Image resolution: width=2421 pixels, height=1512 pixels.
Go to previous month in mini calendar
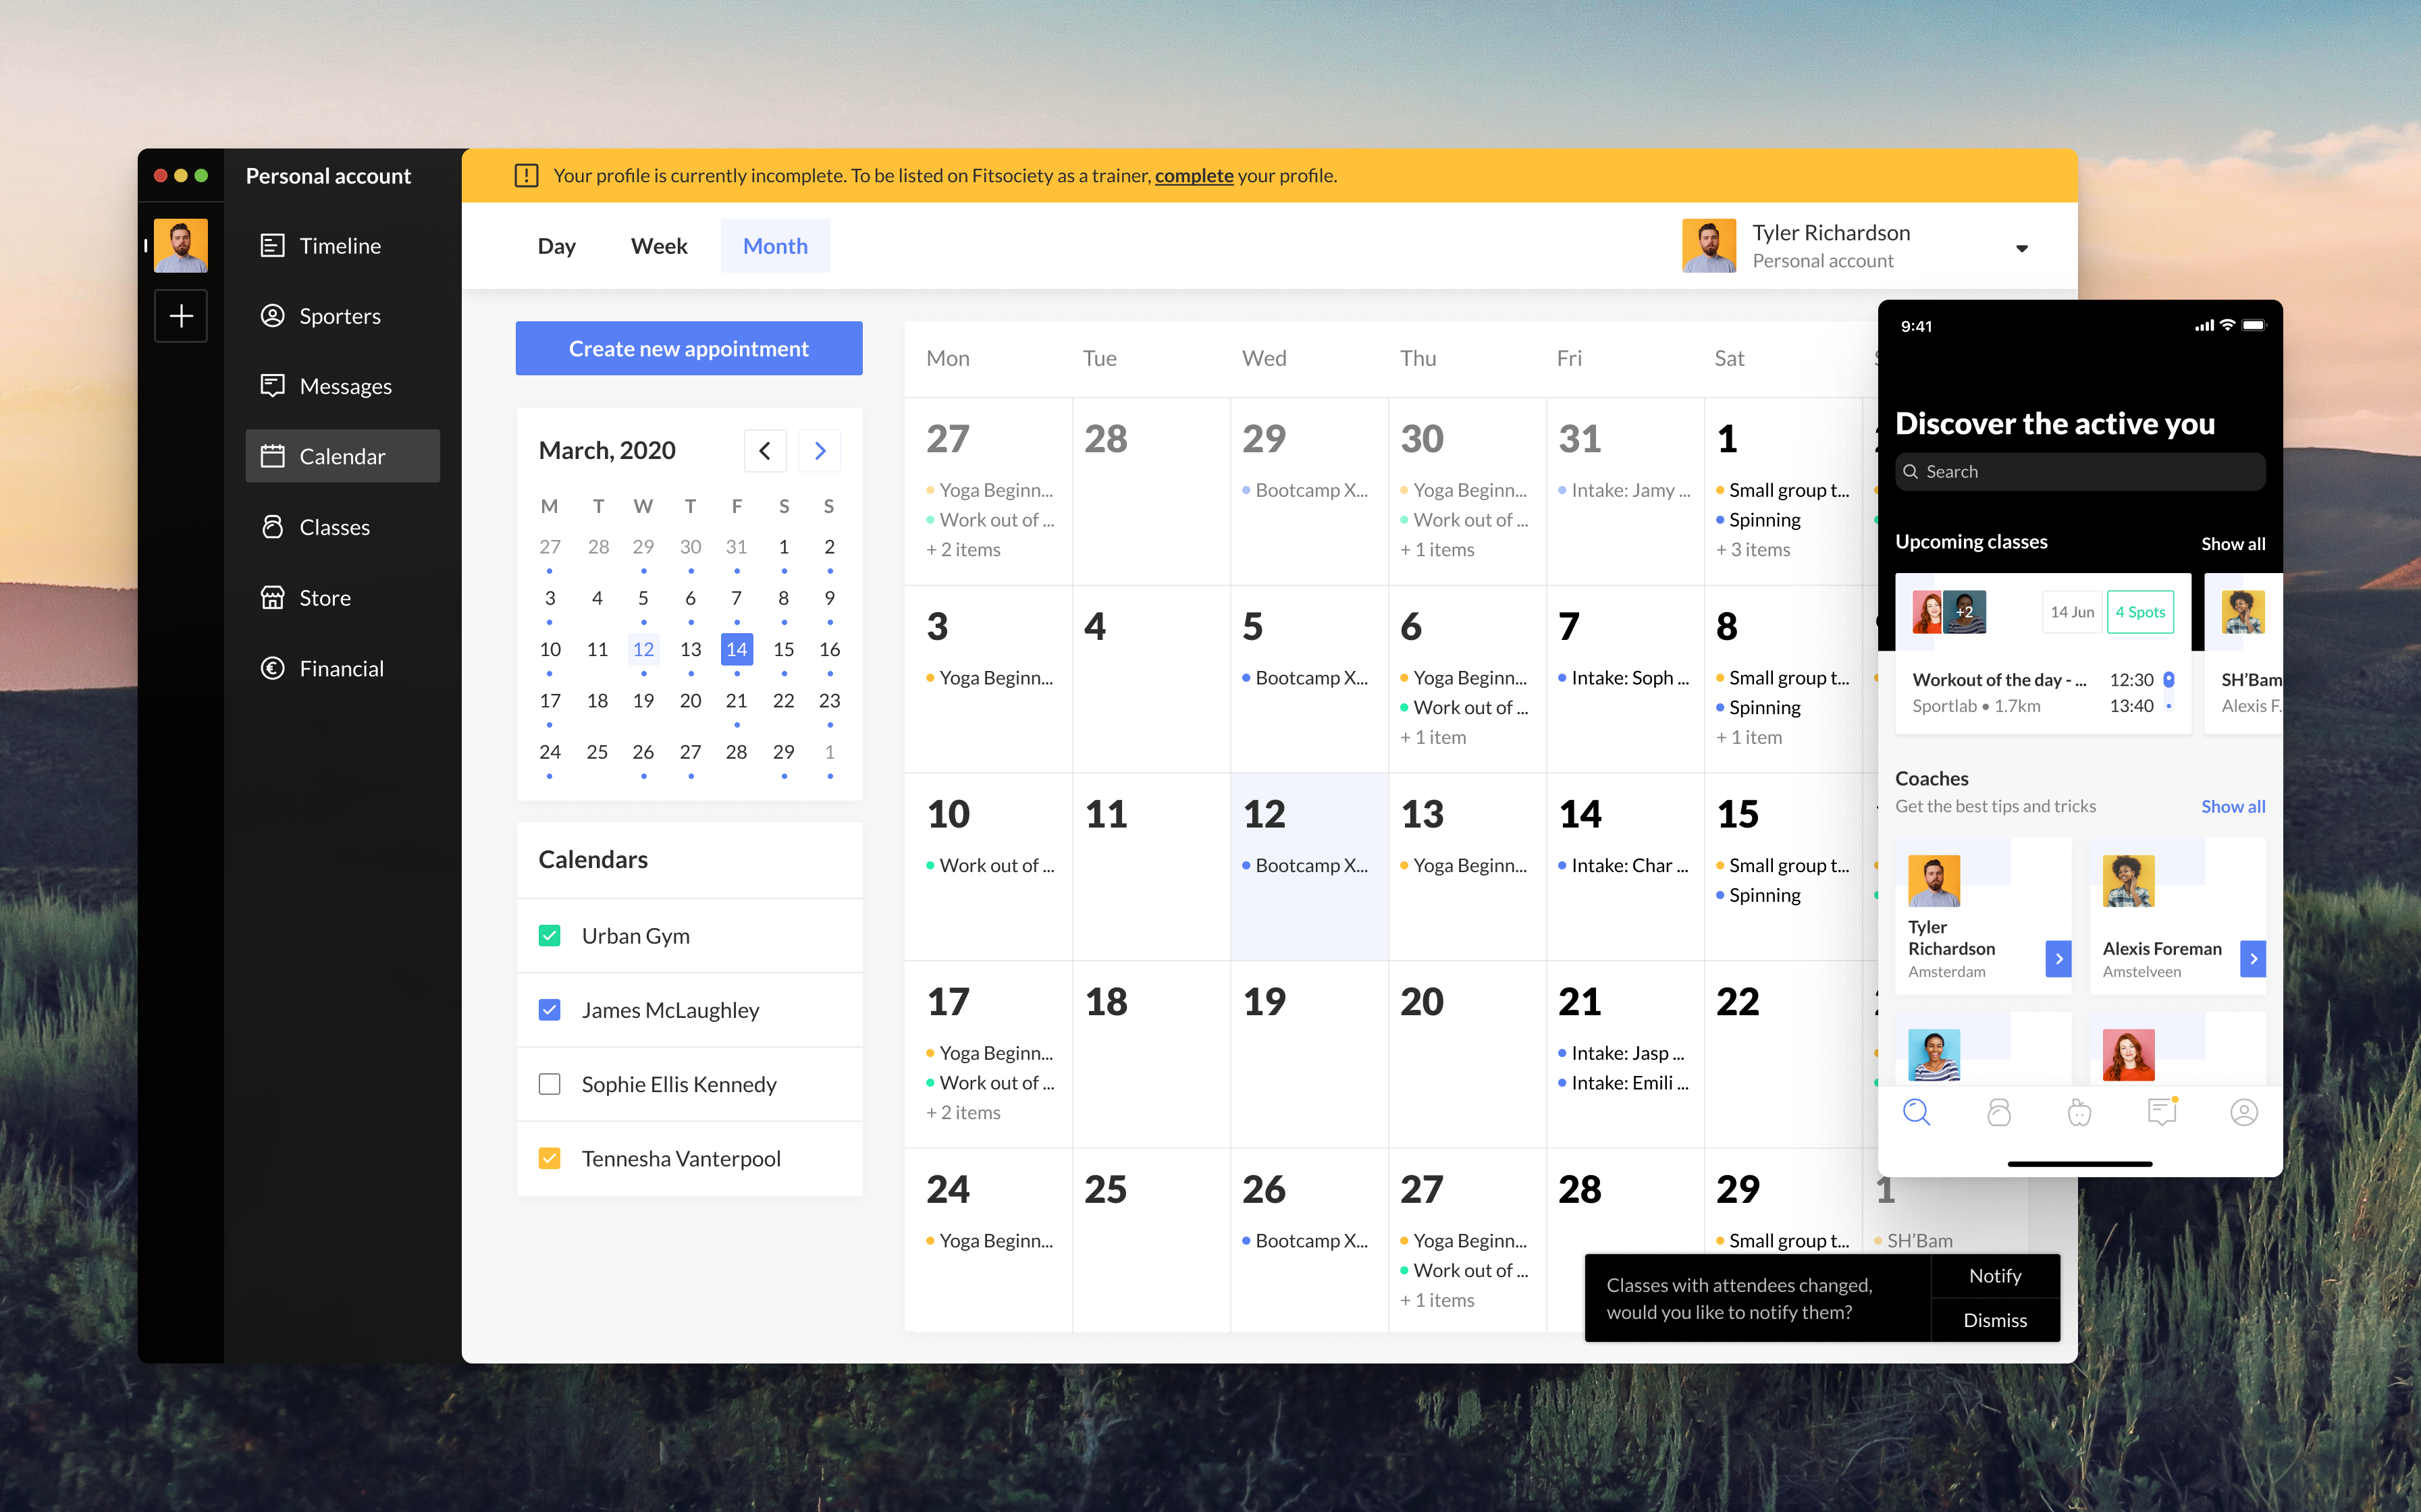coord(765,451)
